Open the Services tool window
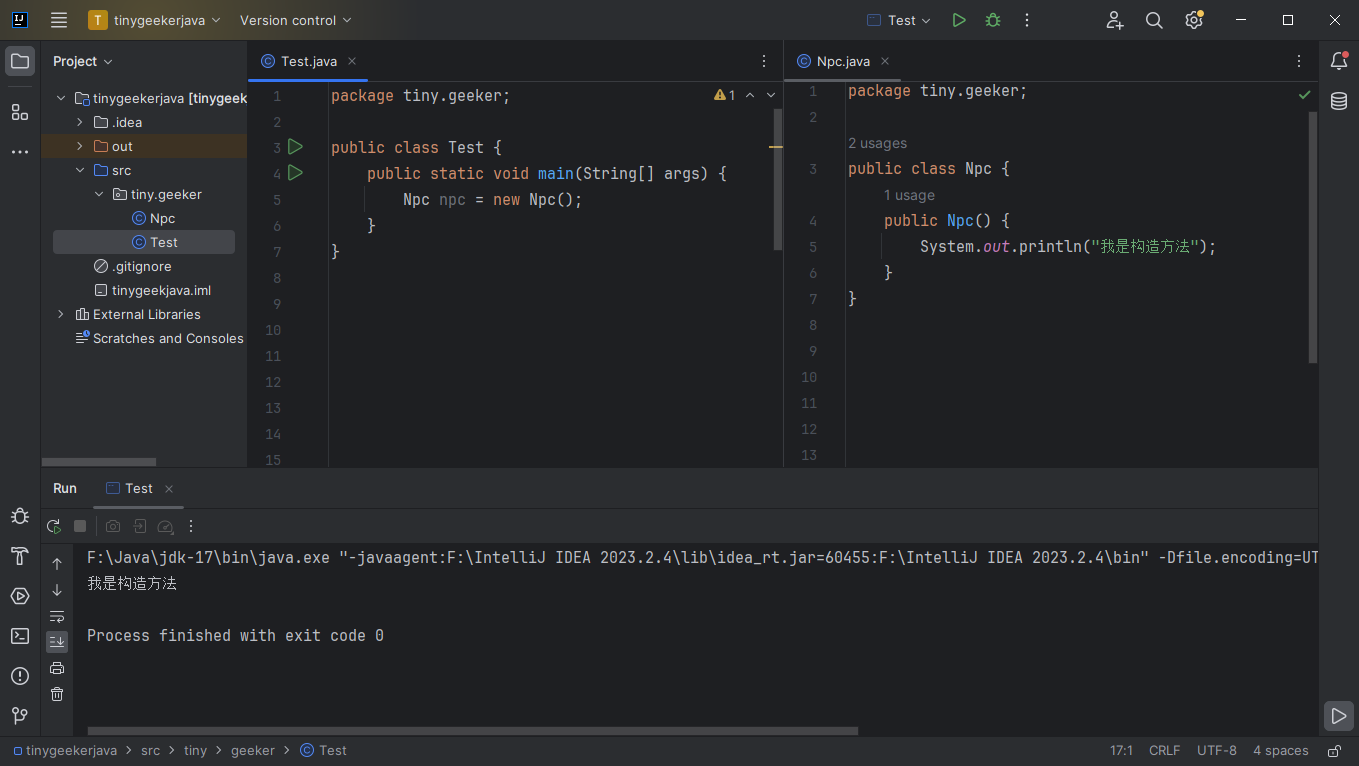The height and width of the screenshot is (766, 1359). click(20, 596)
